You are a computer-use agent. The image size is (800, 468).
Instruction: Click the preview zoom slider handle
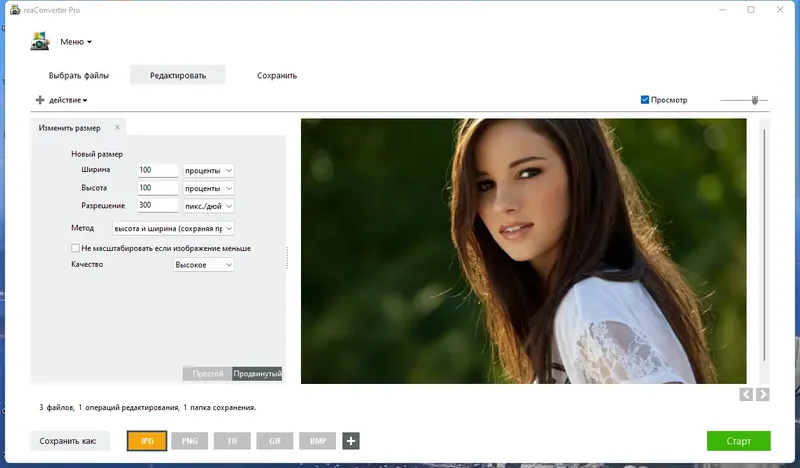(755, 101)
